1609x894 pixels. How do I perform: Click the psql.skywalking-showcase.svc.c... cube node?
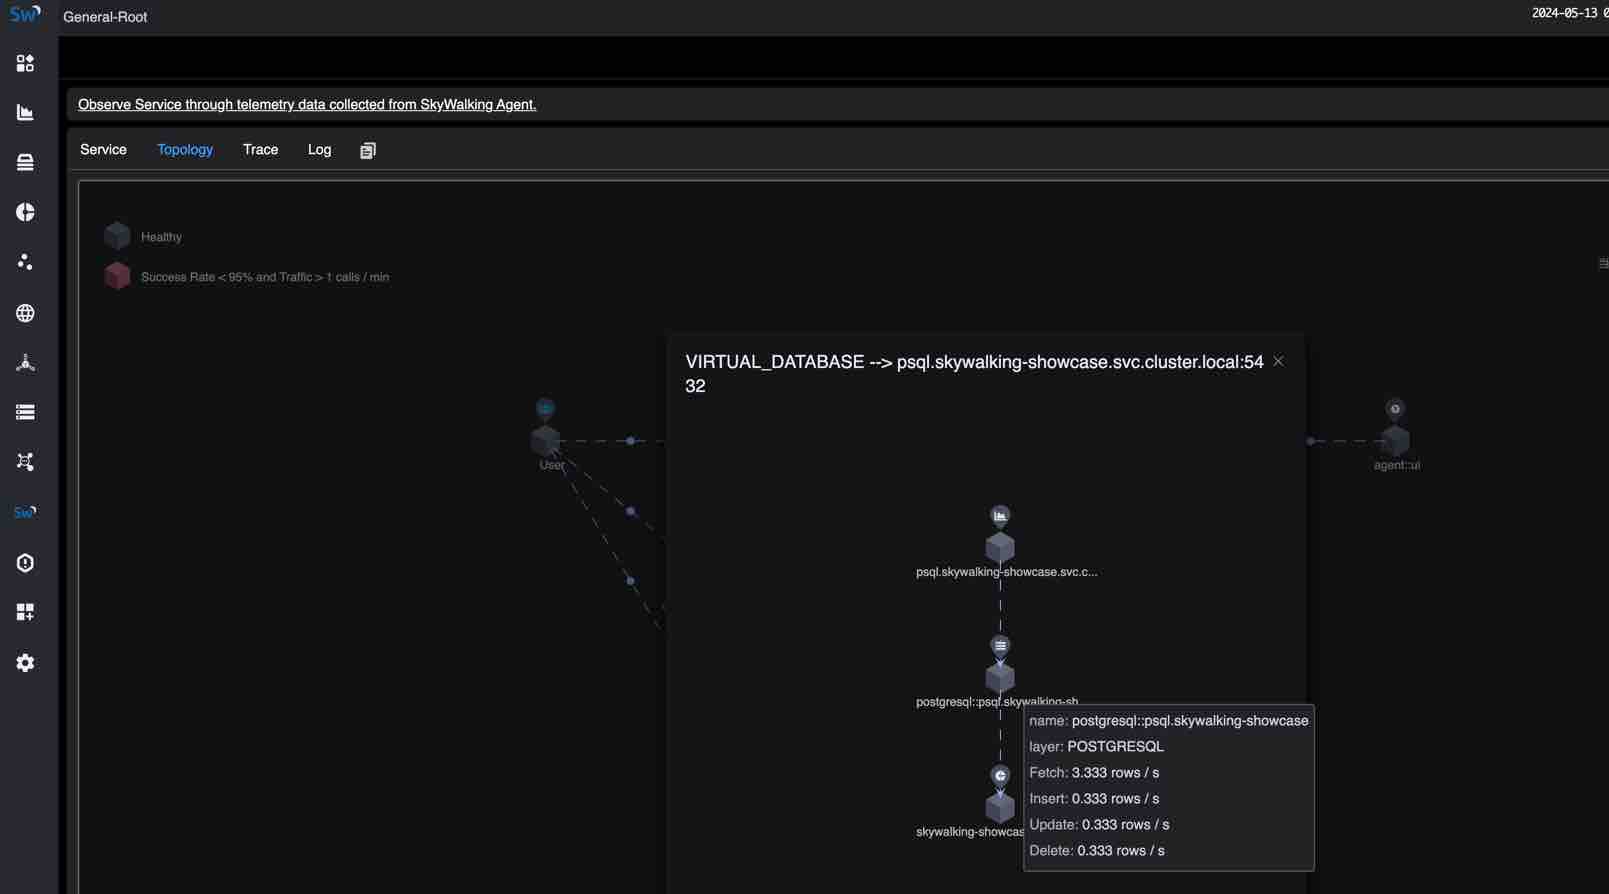coord(1000,548)
